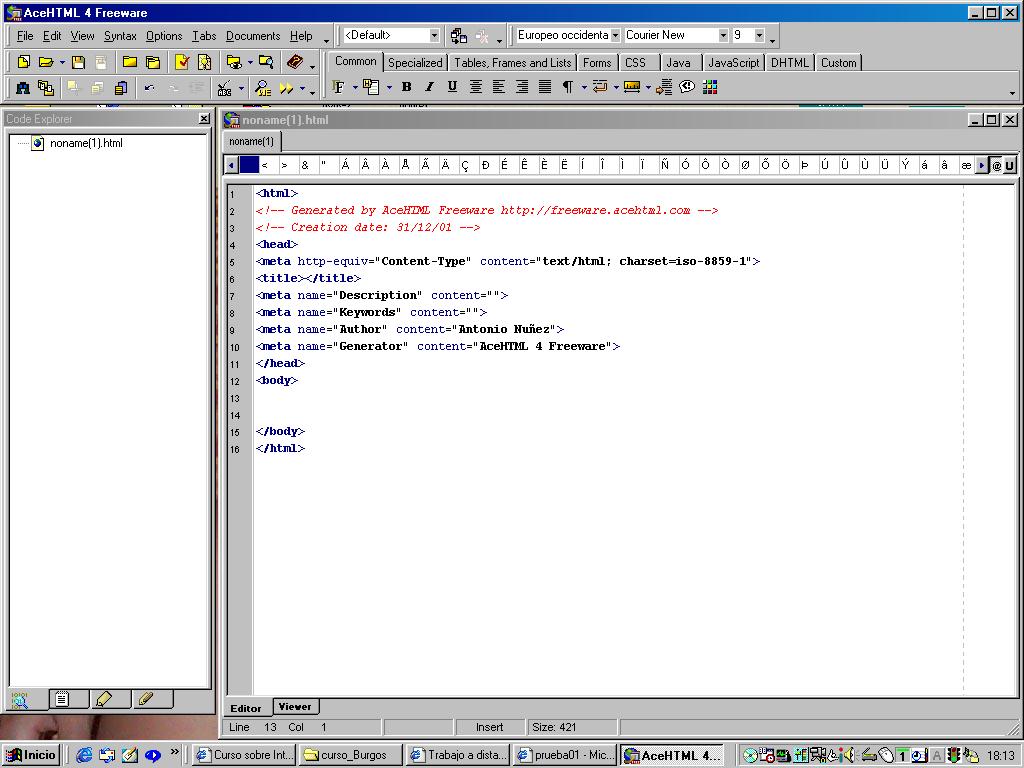
Task: Insert the Ñ special character
Action: pyautogui.click(x=665, y=165)
